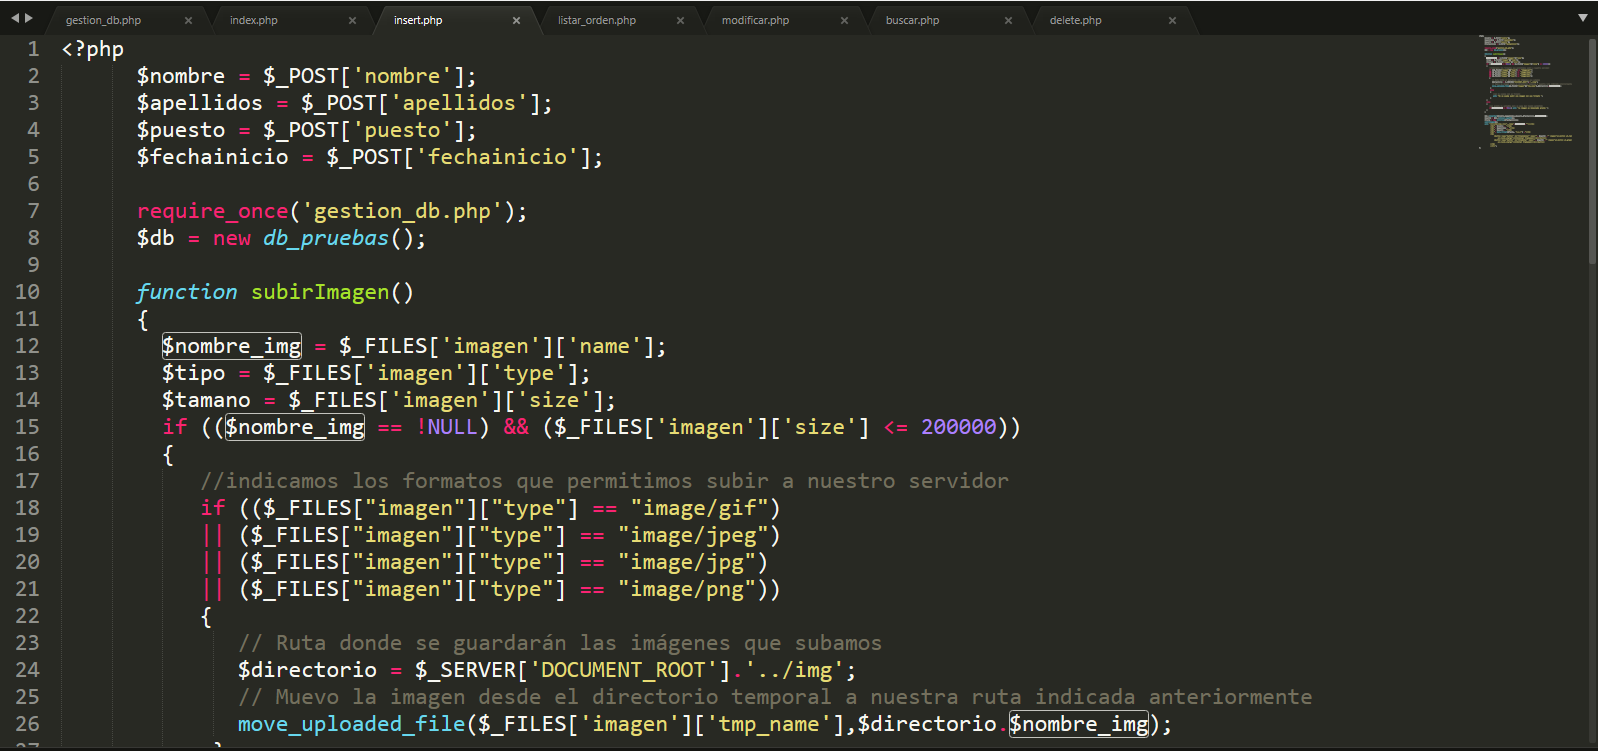Image resolution: width=1598 pixels, height=751 pixels.
Task: Click the $db variable on line 8
Action: [x=156, y=238]
